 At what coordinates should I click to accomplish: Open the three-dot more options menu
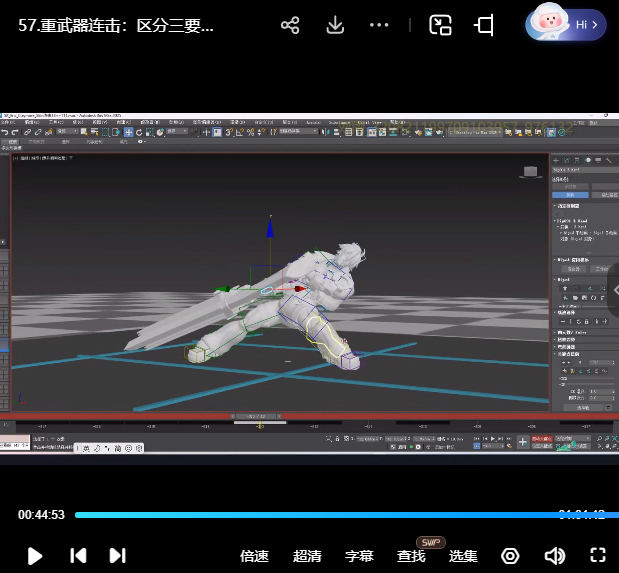[x=379, y=25]
